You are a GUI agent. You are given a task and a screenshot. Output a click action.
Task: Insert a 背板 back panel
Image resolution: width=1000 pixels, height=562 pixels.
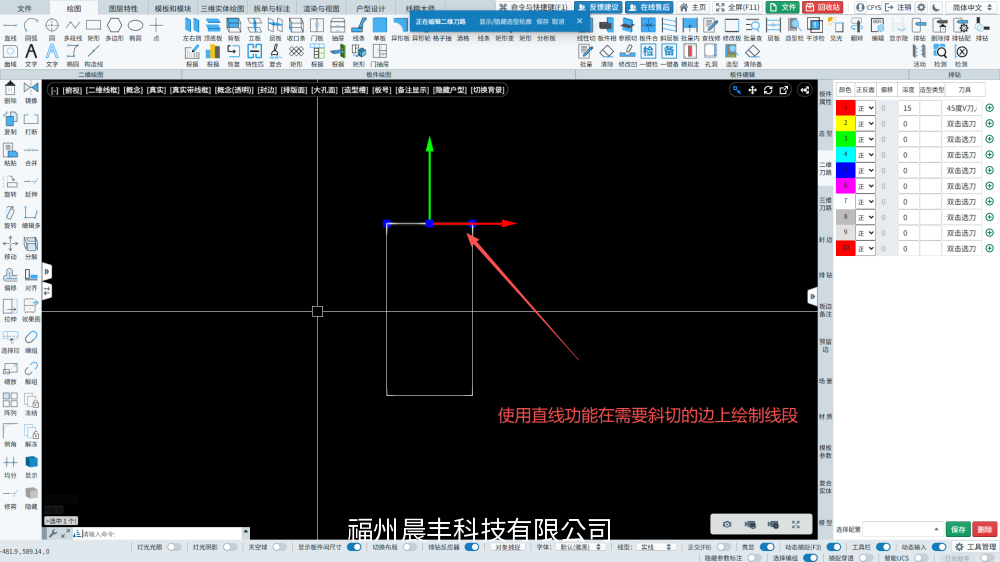coord(233,29)
